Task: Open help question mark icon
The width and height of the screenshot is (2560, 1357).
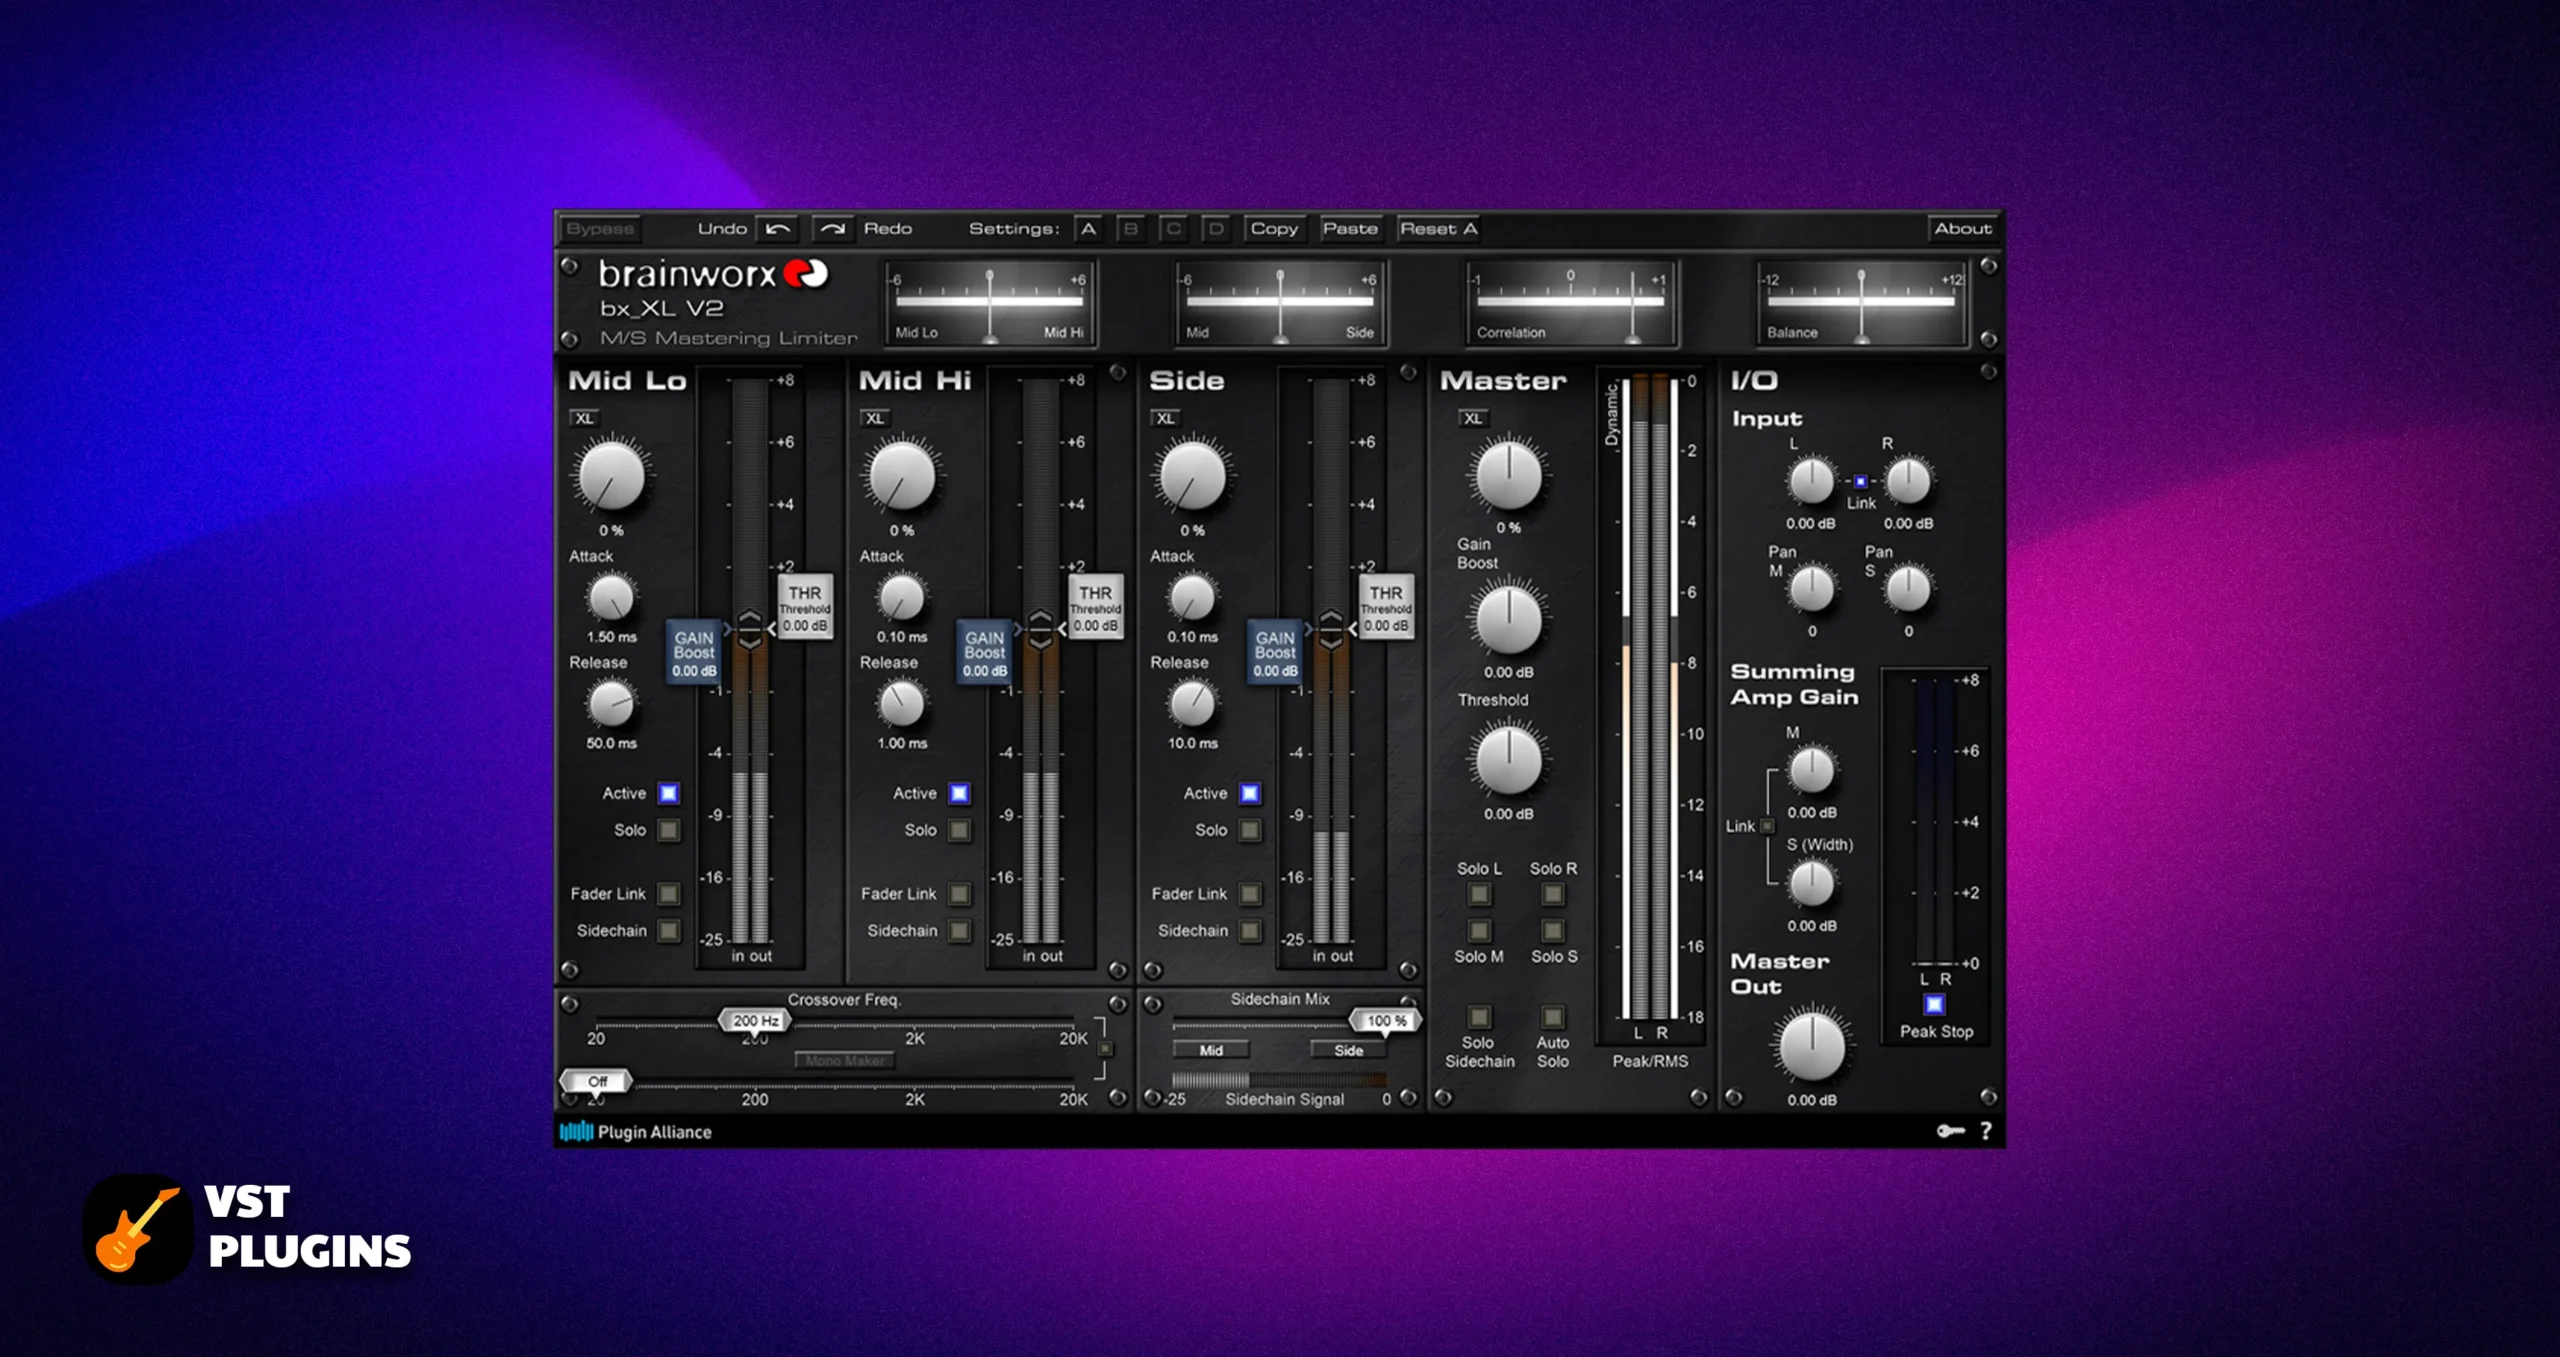Action: 1986,1131
